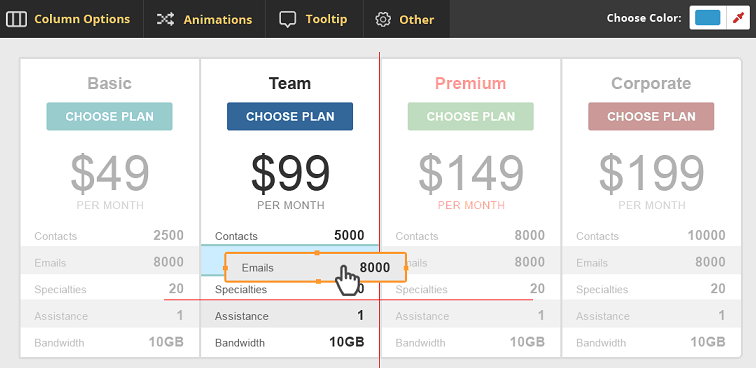Click the Tooltip speech bubble icon
This screenshot has height=368, width=756.
[x=287, y=20]
